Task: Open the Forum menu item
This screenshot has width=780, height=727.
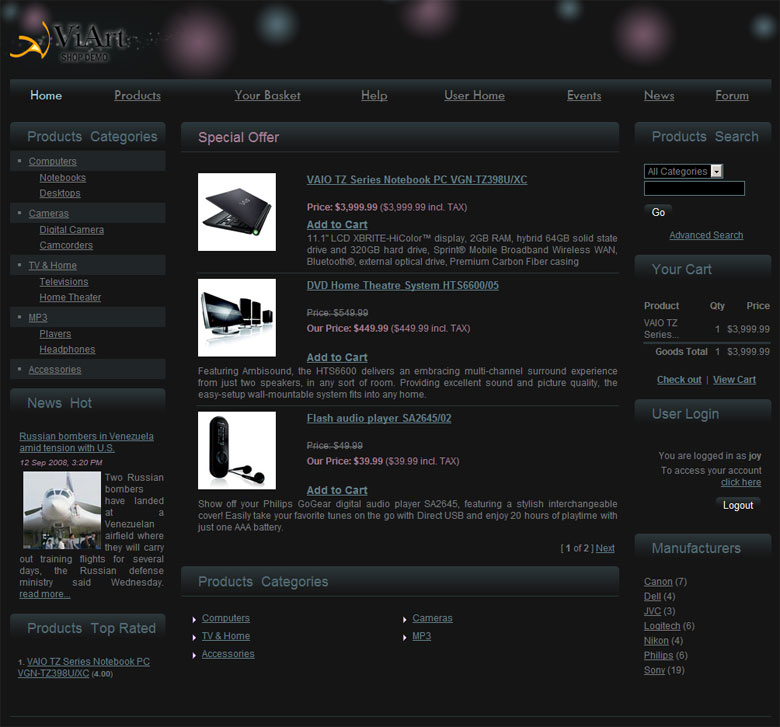Action: tap(732, 95)
